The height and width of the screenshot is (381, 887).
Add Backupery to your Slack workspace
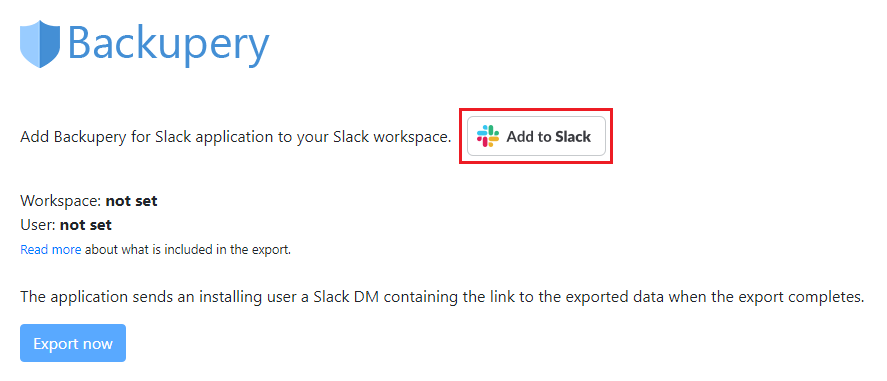tap(536, 136)
